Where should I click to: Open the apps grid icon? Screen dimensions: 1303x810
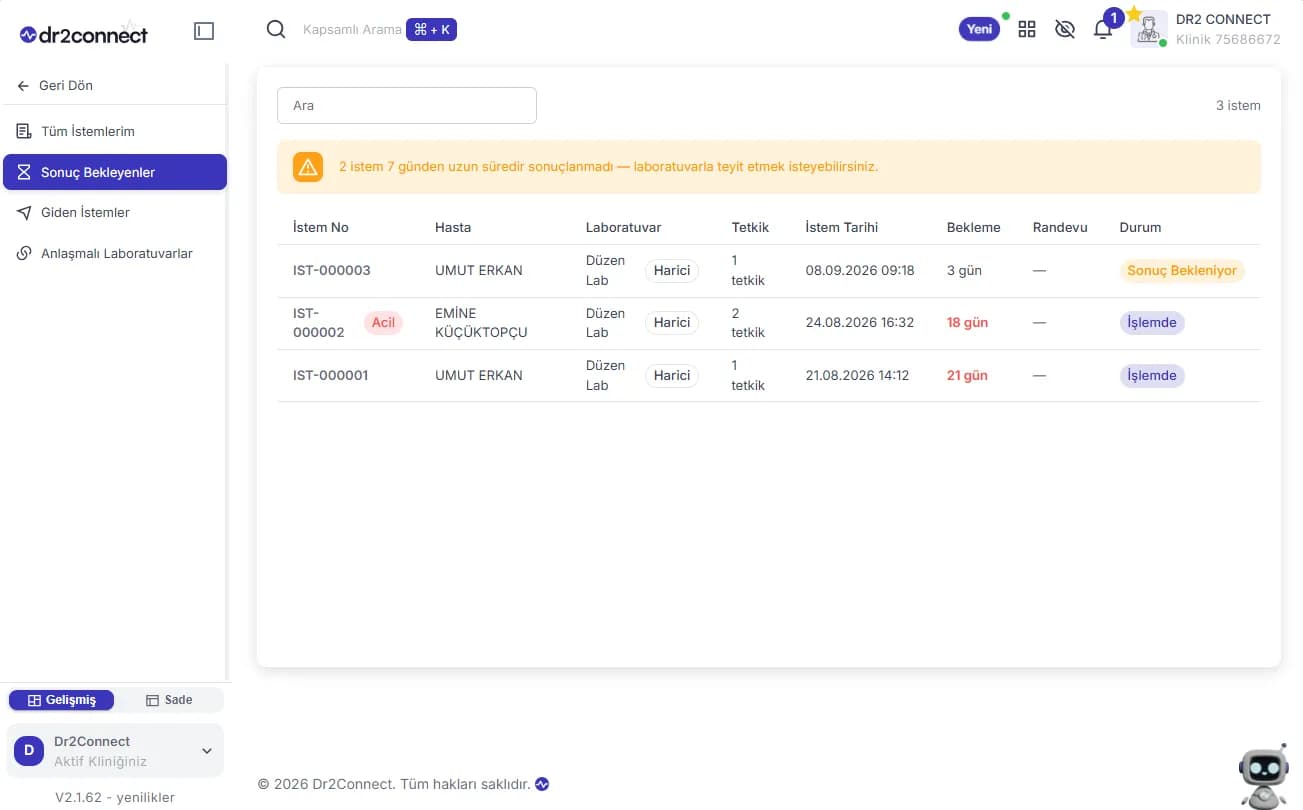pos(1027,29)
